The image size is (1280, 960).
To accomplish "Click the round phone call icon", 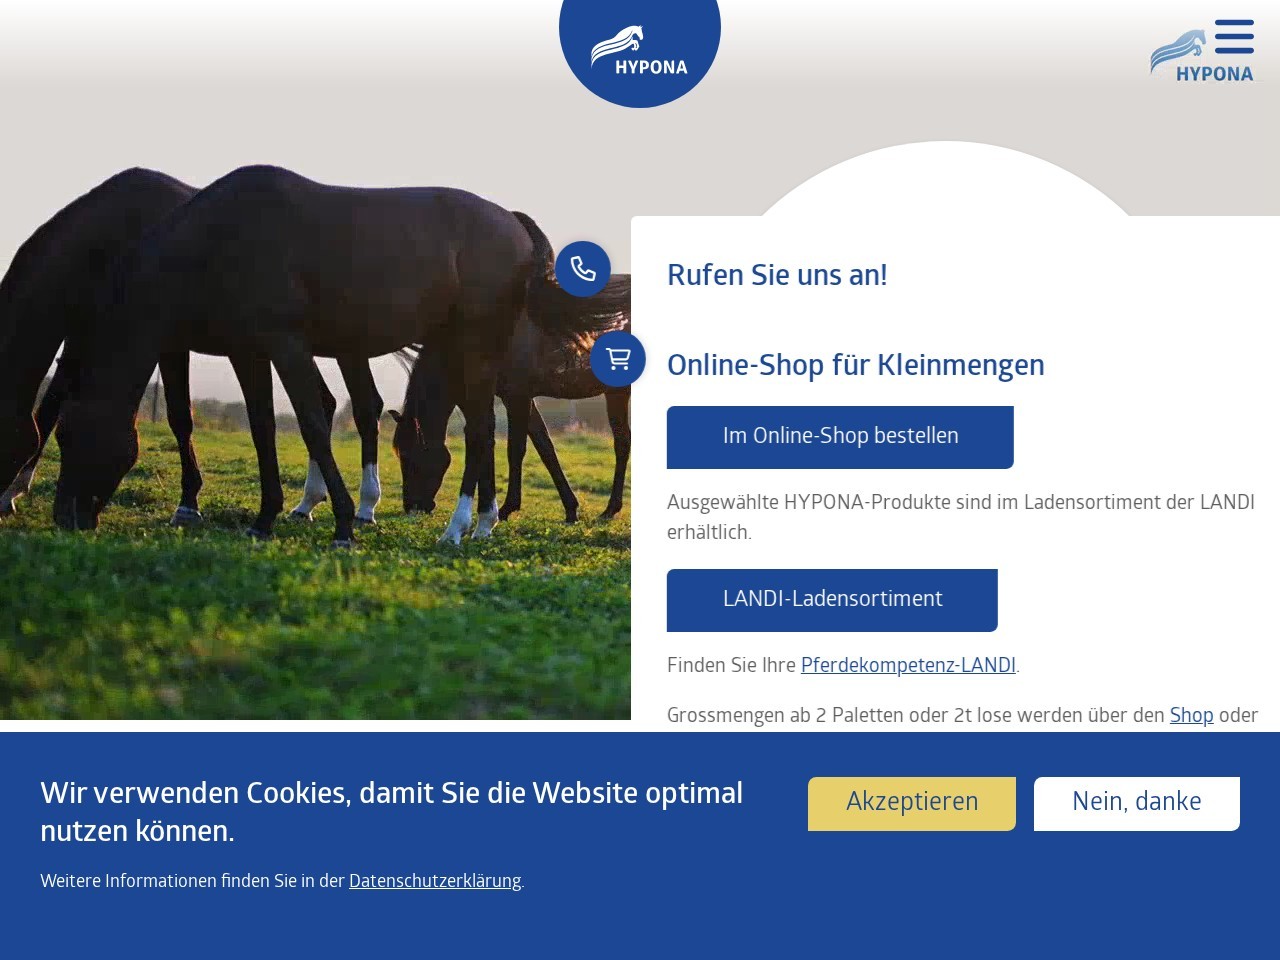I will (583, 269).
